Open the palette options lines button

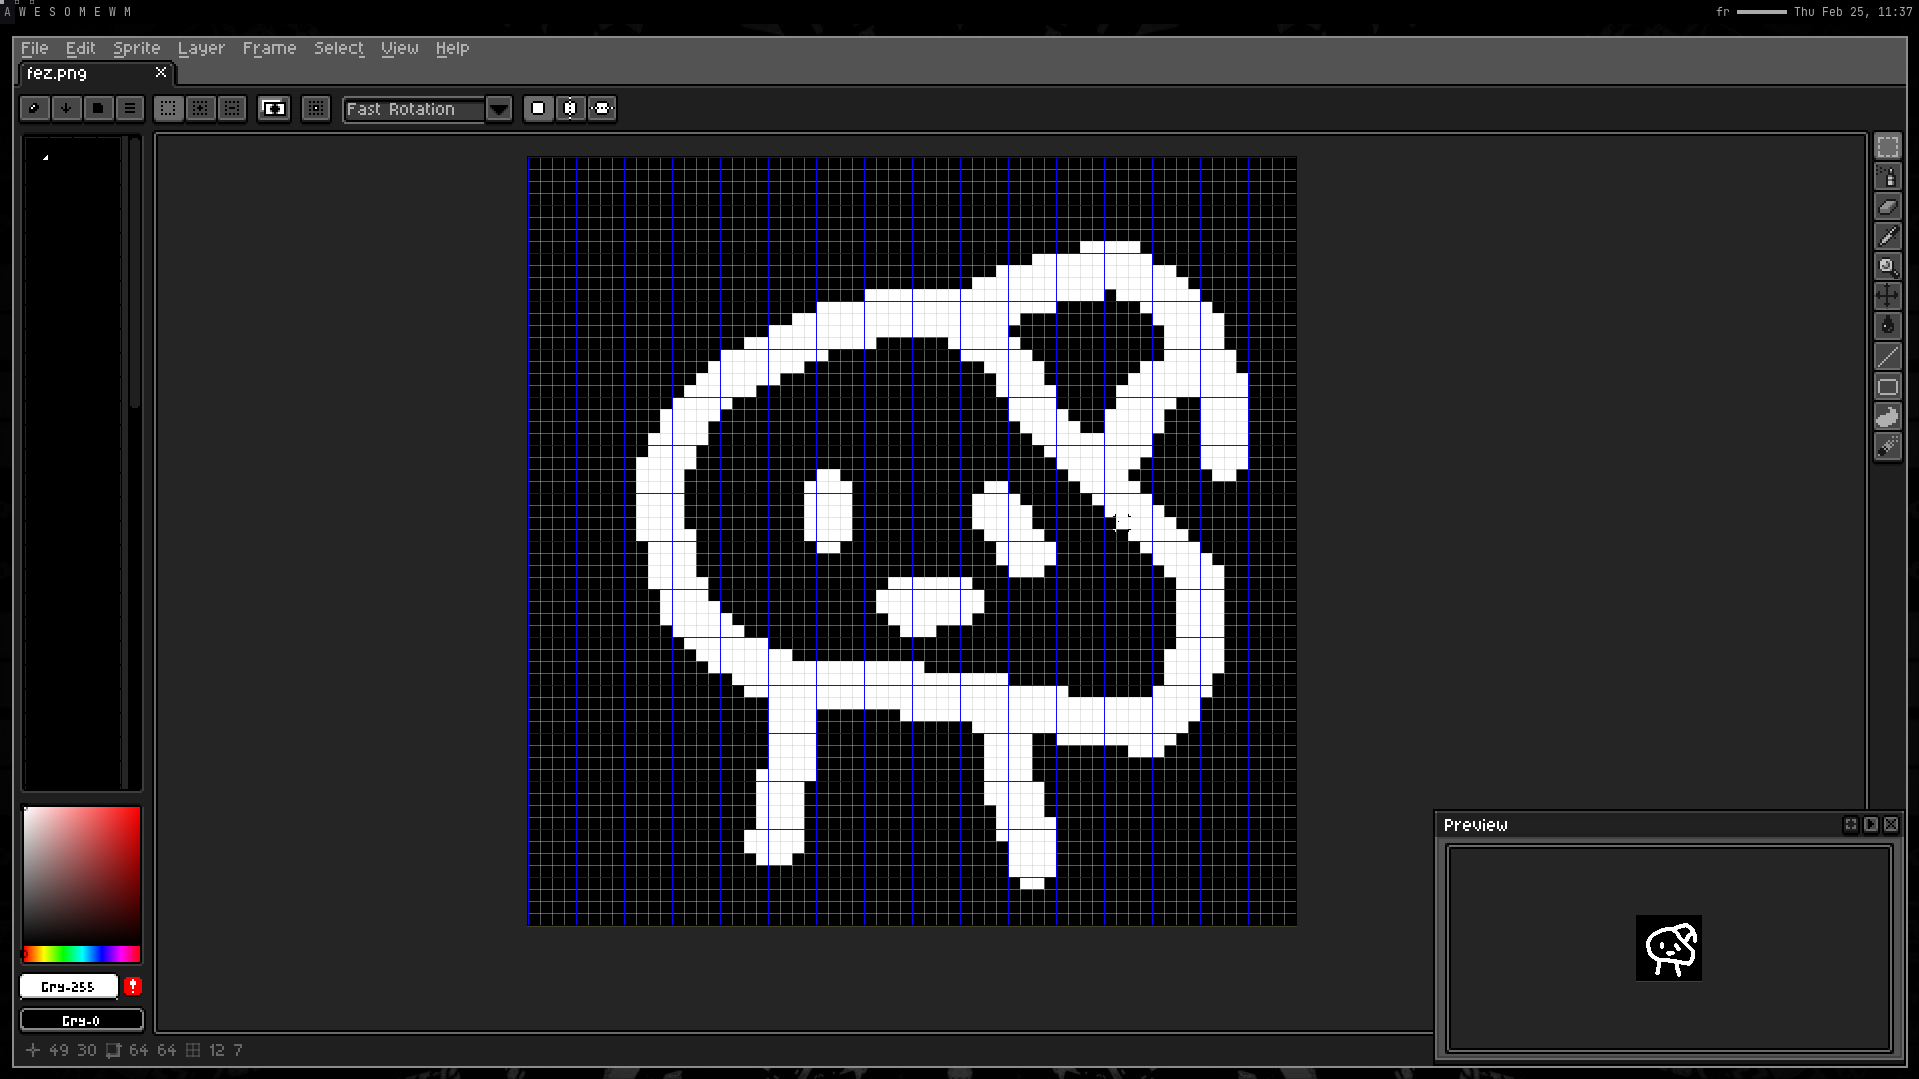[130, 108]
